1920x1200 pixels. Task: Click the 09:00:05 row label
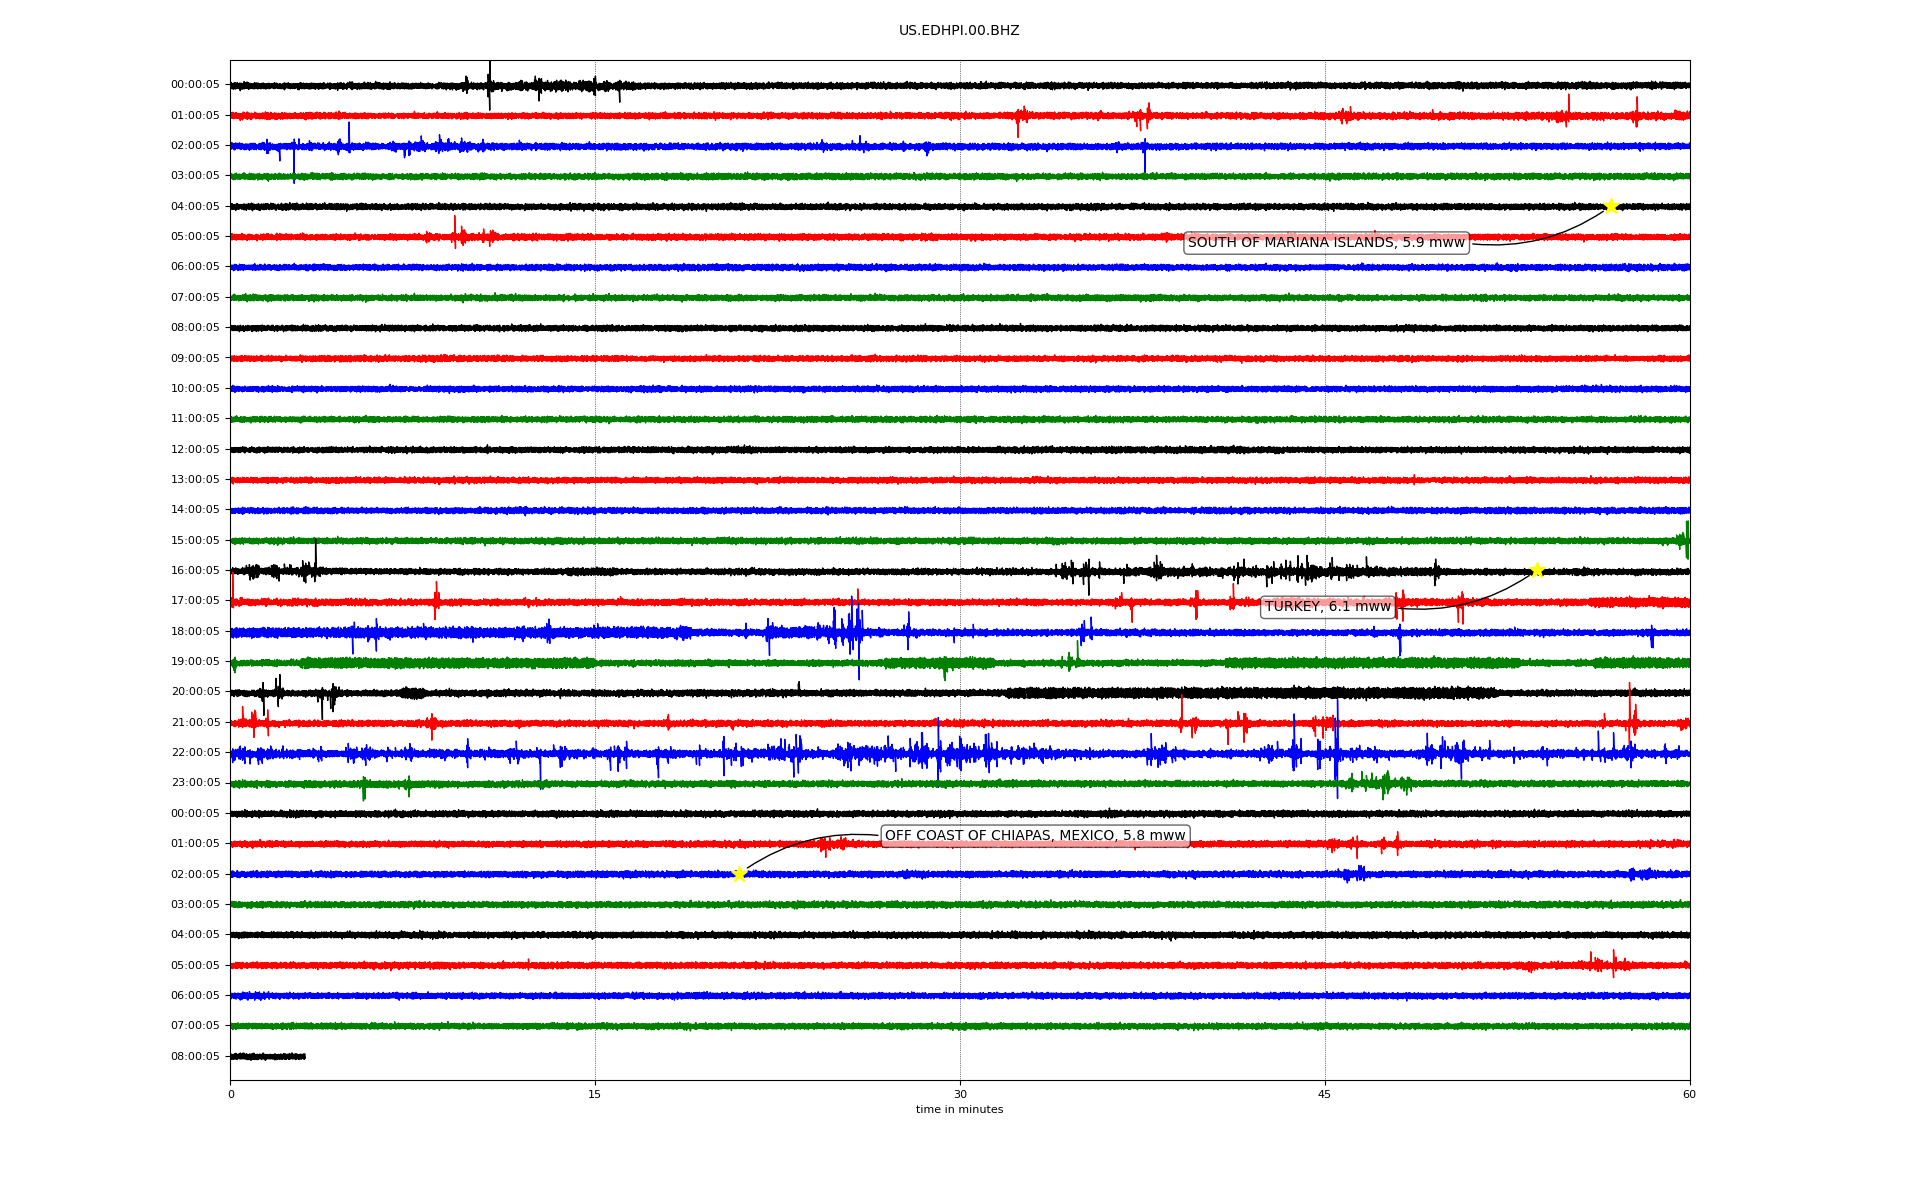[x=195, y=358]
